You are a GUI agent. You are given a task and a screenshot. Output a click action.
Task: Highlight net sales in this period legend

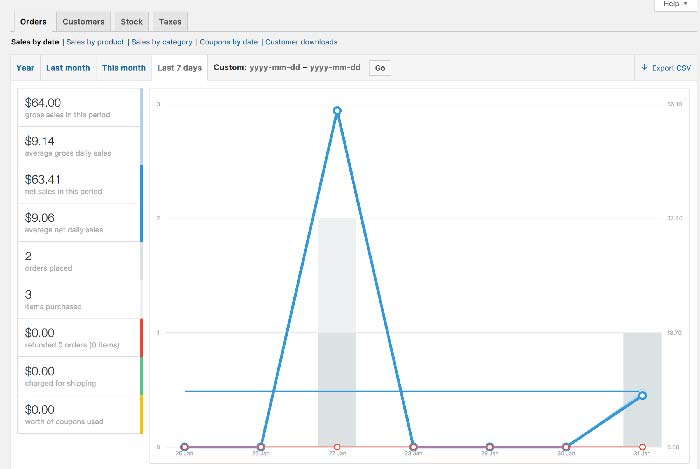[x=78, y=185]
